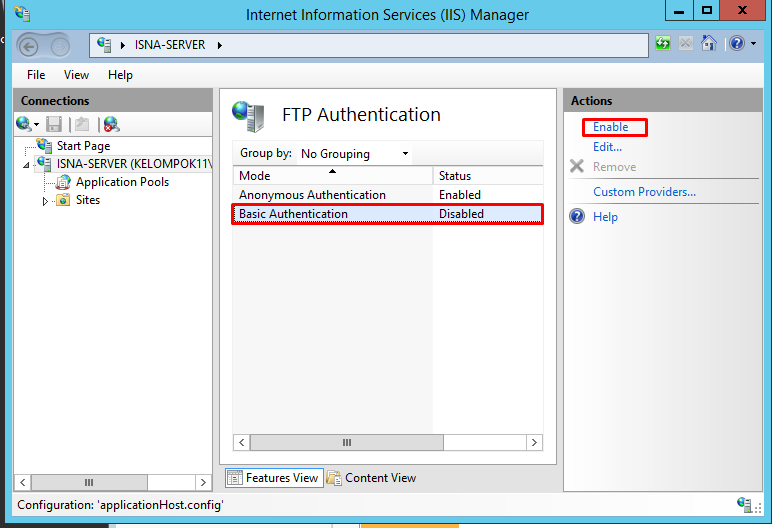
Task: Go forward with the navigation arrow
Action: click(60, 47)
